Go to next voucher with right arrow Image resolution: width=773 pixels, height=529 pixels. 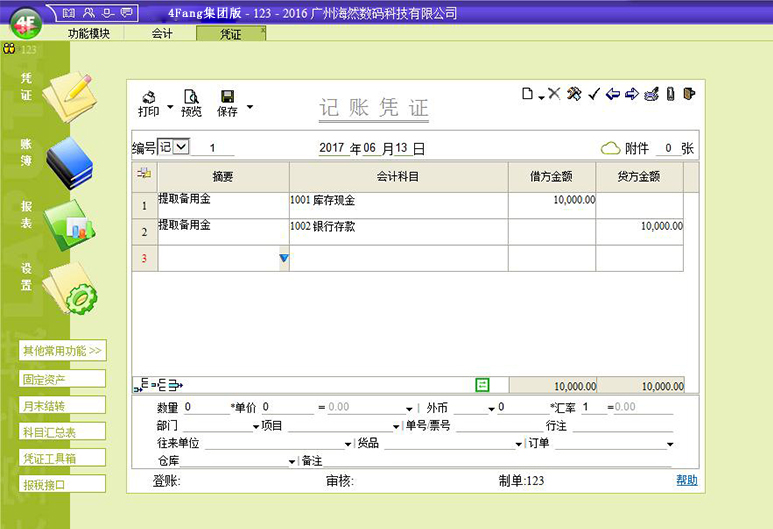[x=631, y=94]
